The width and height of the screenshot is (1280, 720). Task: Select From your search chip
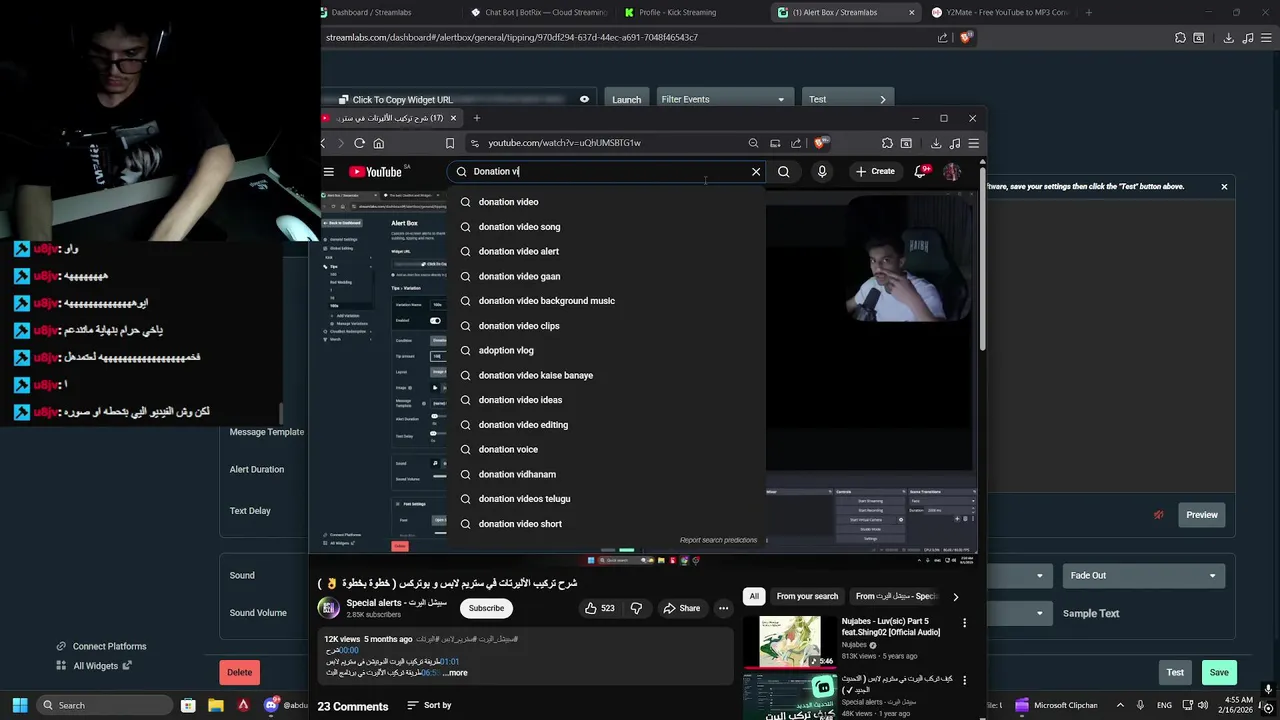[807, 596]
